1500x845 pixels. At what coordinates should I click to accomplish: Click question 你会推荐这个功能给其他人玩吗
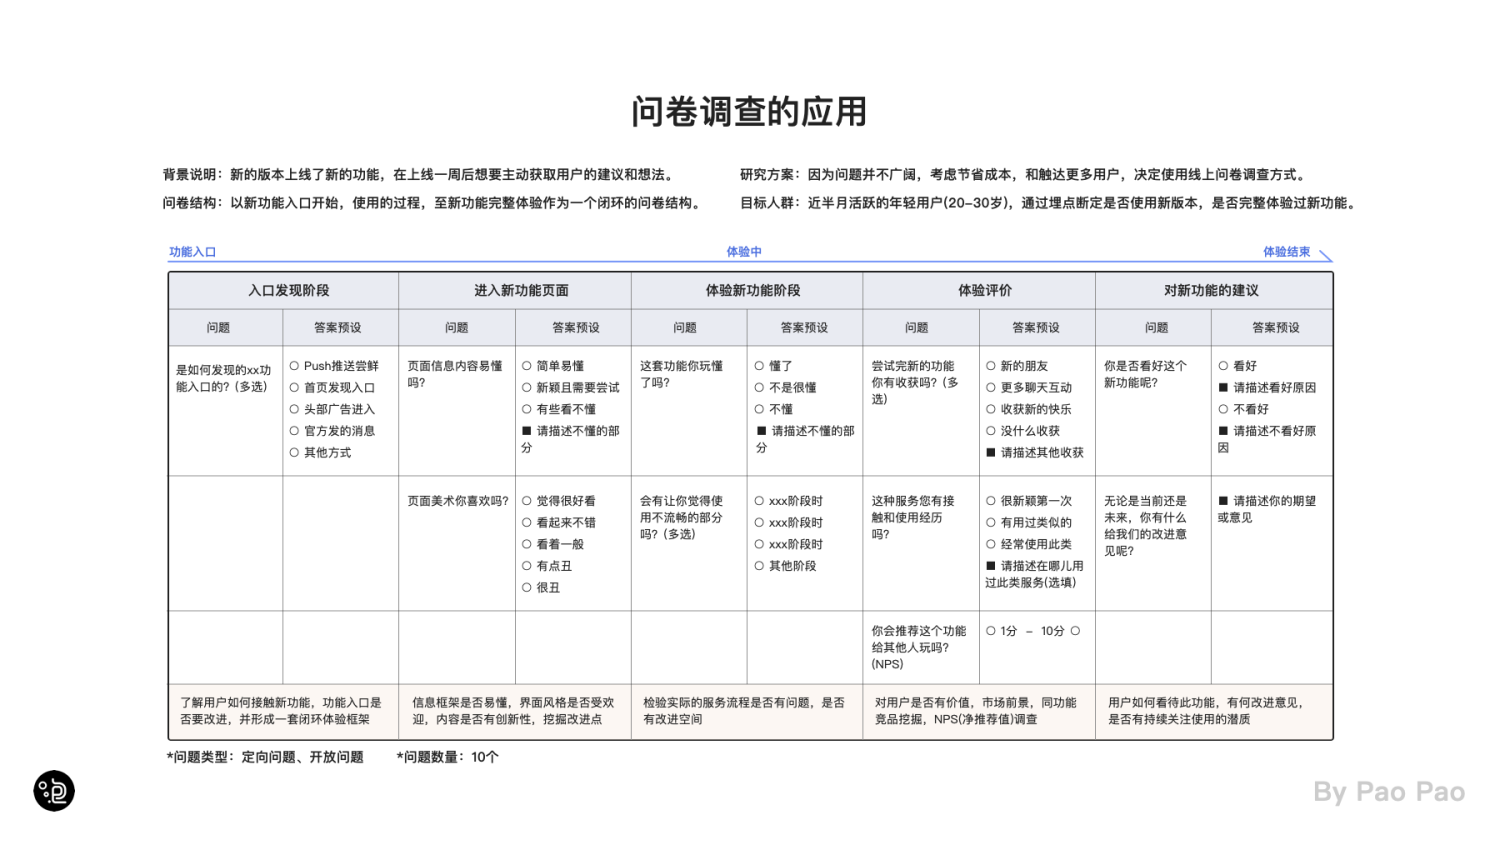click(919, 648)
